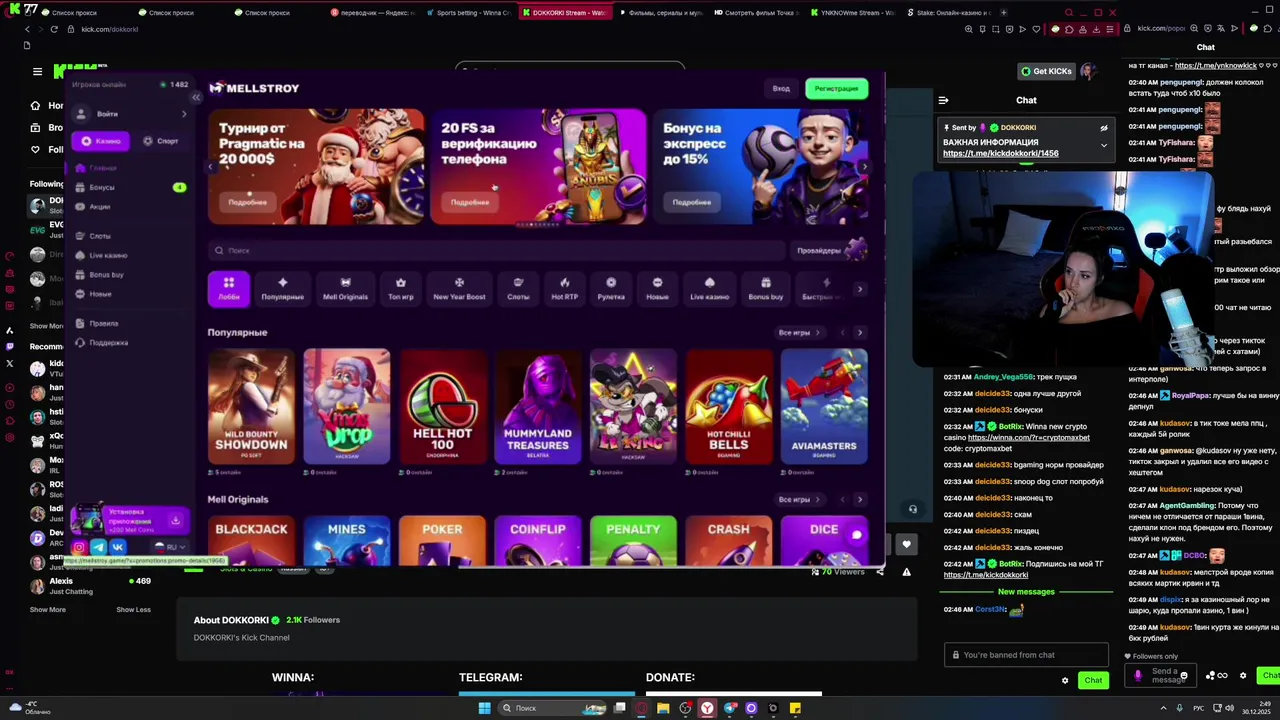The image size is (1280, 720).
Task: Select the Hot RTP category tile
Action: click(564, 288)
